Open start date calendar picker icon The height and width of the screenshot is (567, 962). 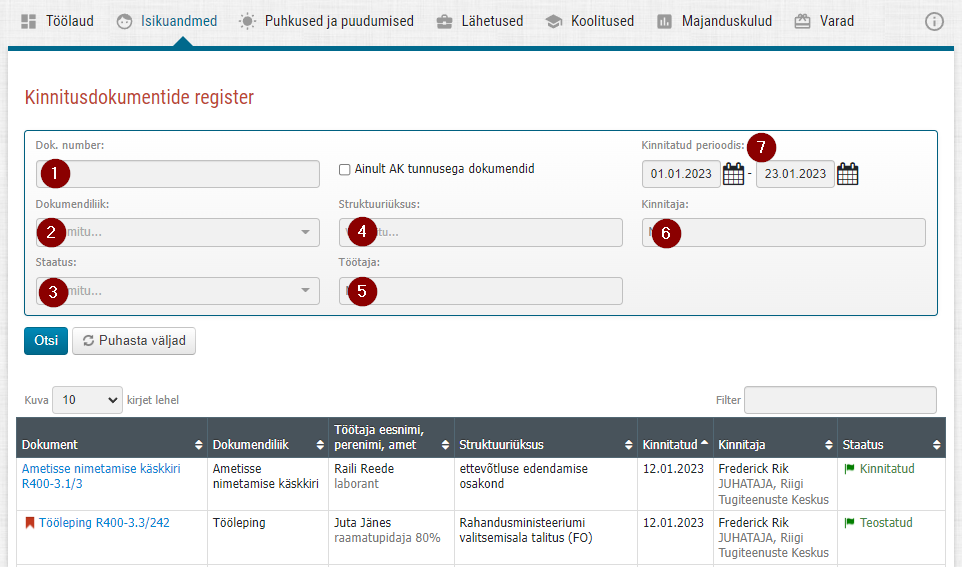(733, 174)
